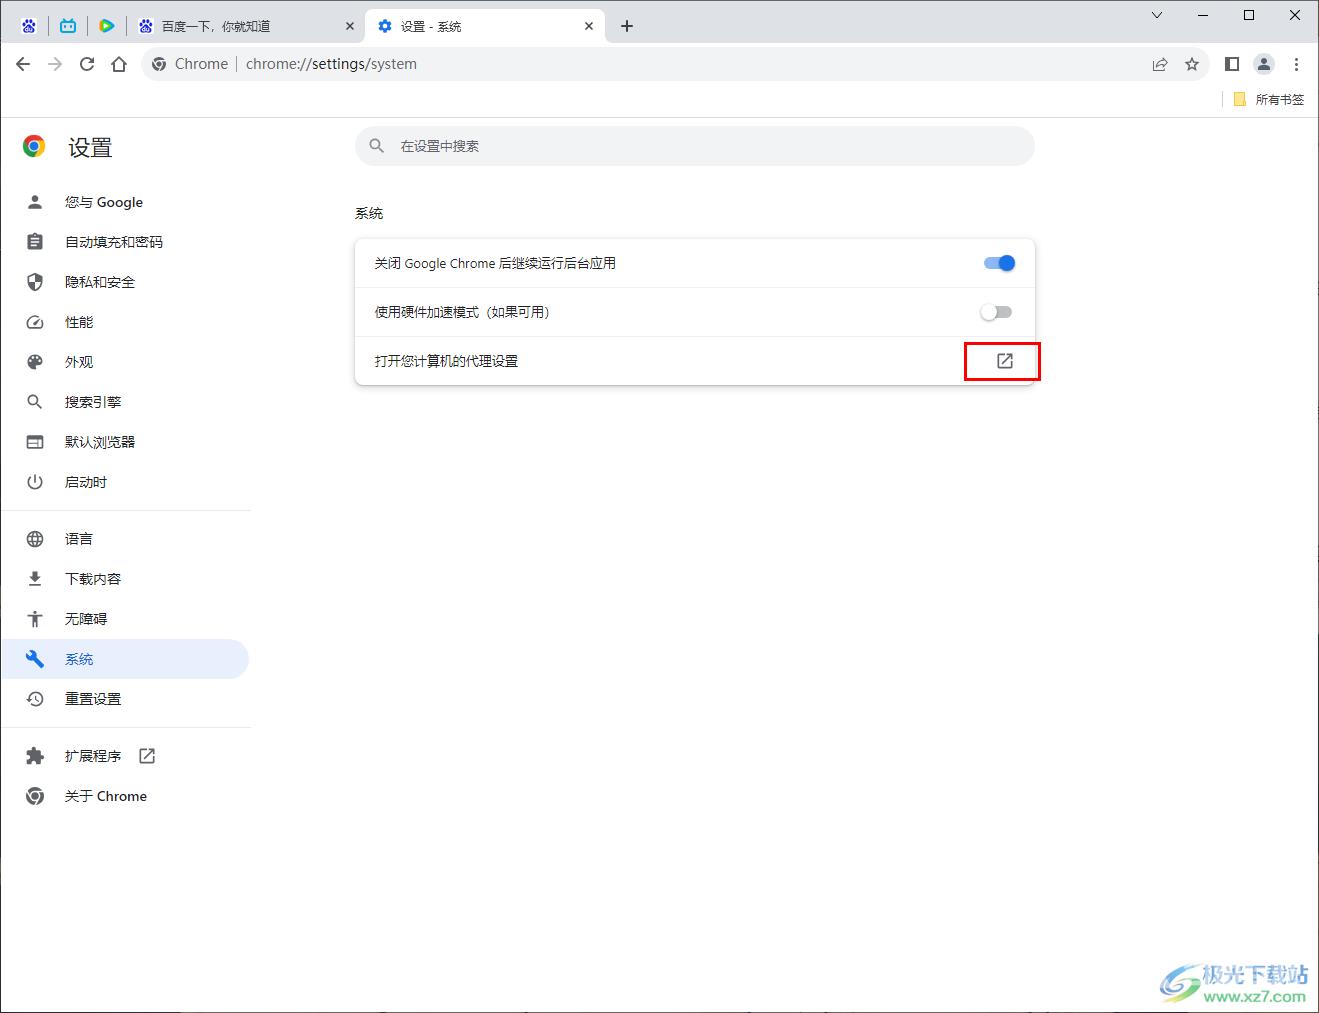Click the person icon beside 您与 Google

pyautogui.click(x=35, y=202)
